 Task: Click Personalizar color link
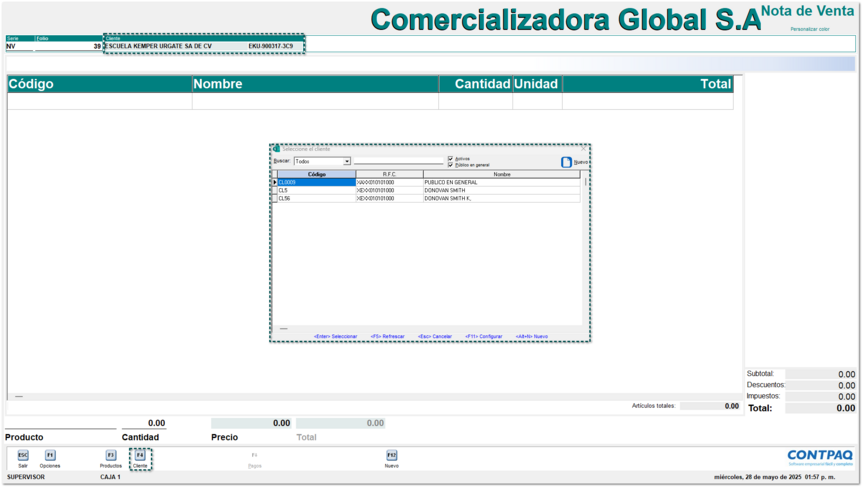point(810,29)
